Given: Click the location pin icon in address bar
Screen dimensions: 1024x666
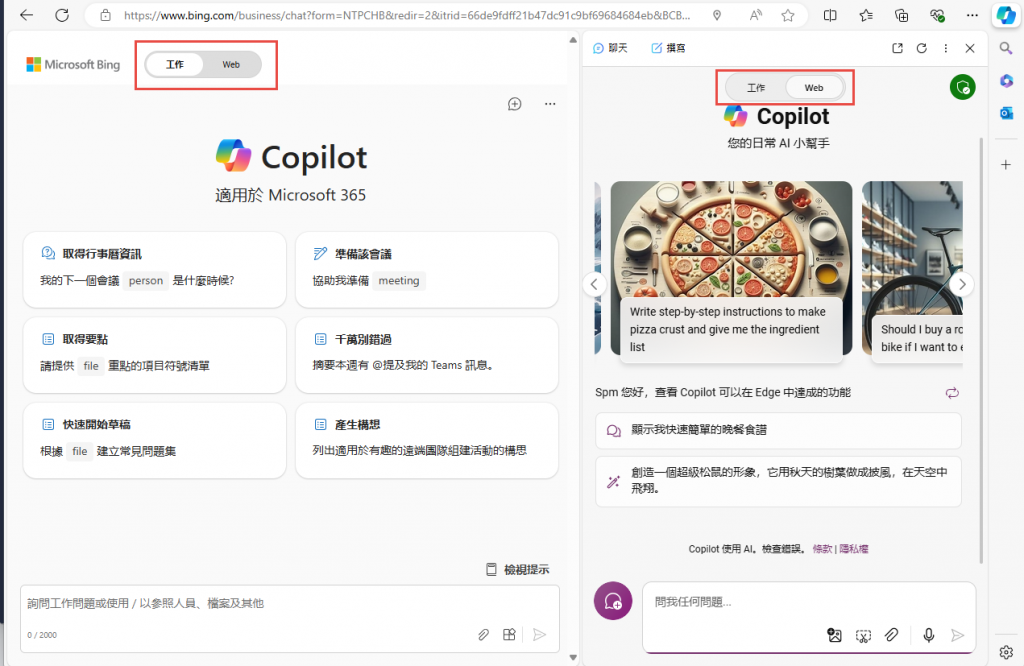Looking at the screenshot, I should (717, 15).
